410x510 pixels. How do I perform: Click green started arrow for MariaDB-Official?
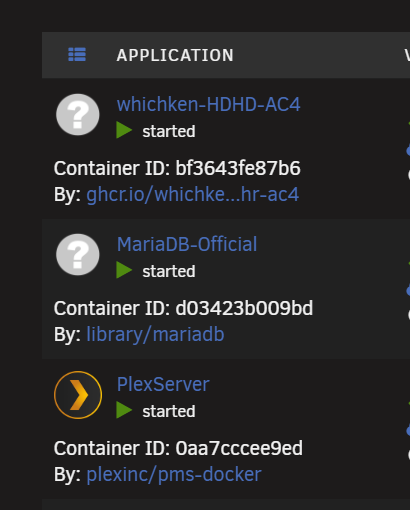124,270
